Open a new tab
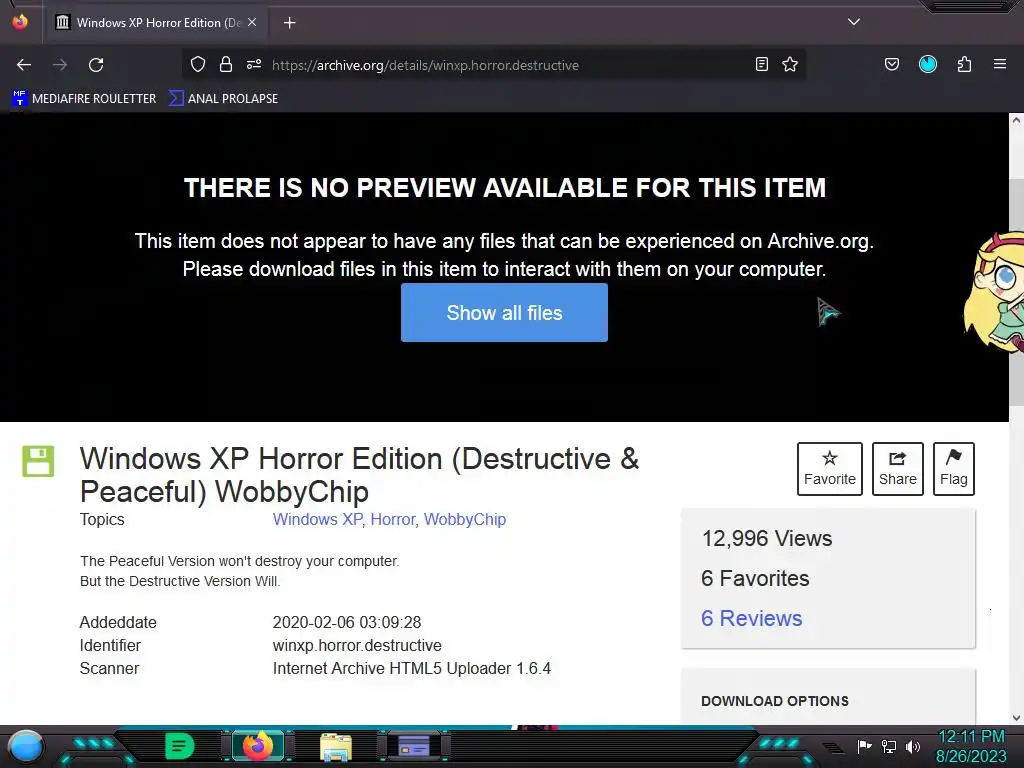 point(289,23)
